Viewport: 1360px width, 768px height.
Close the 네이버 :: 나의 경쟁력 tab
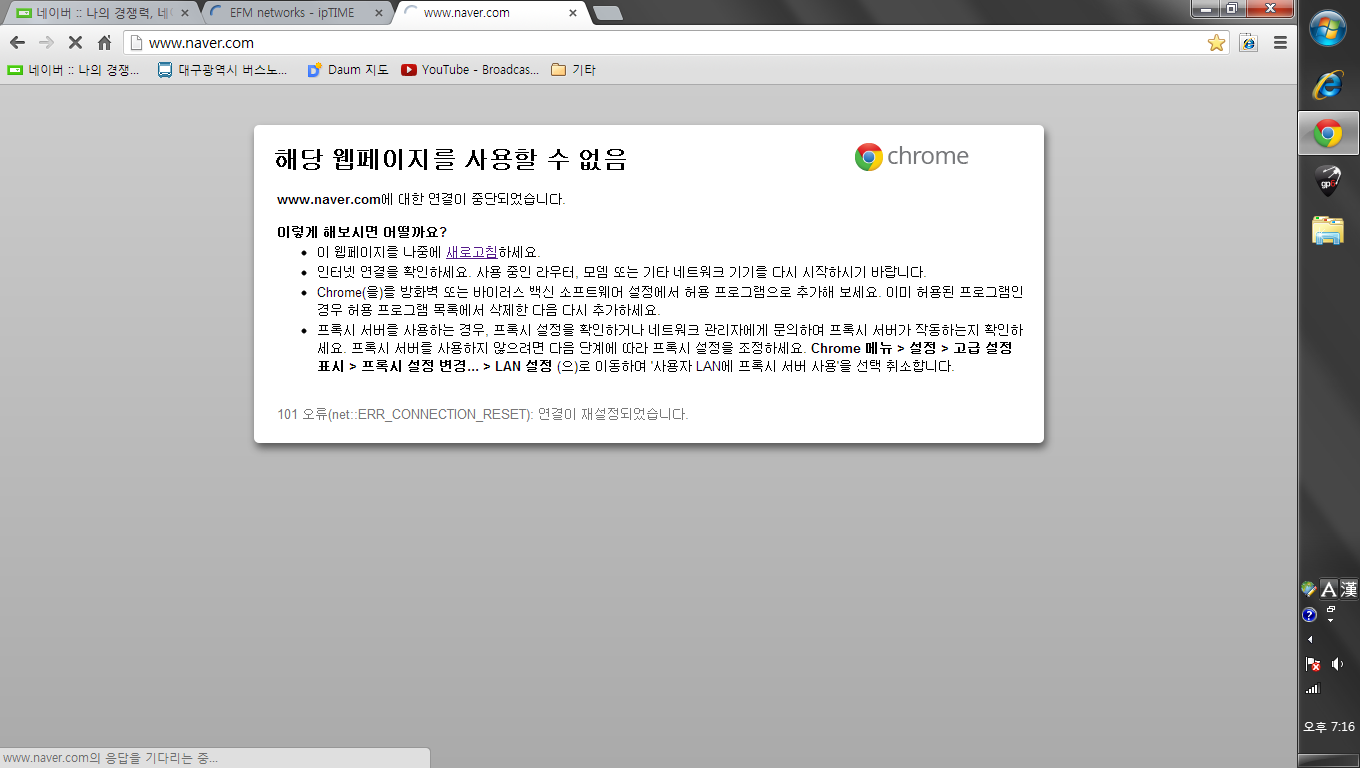point(184,13)
